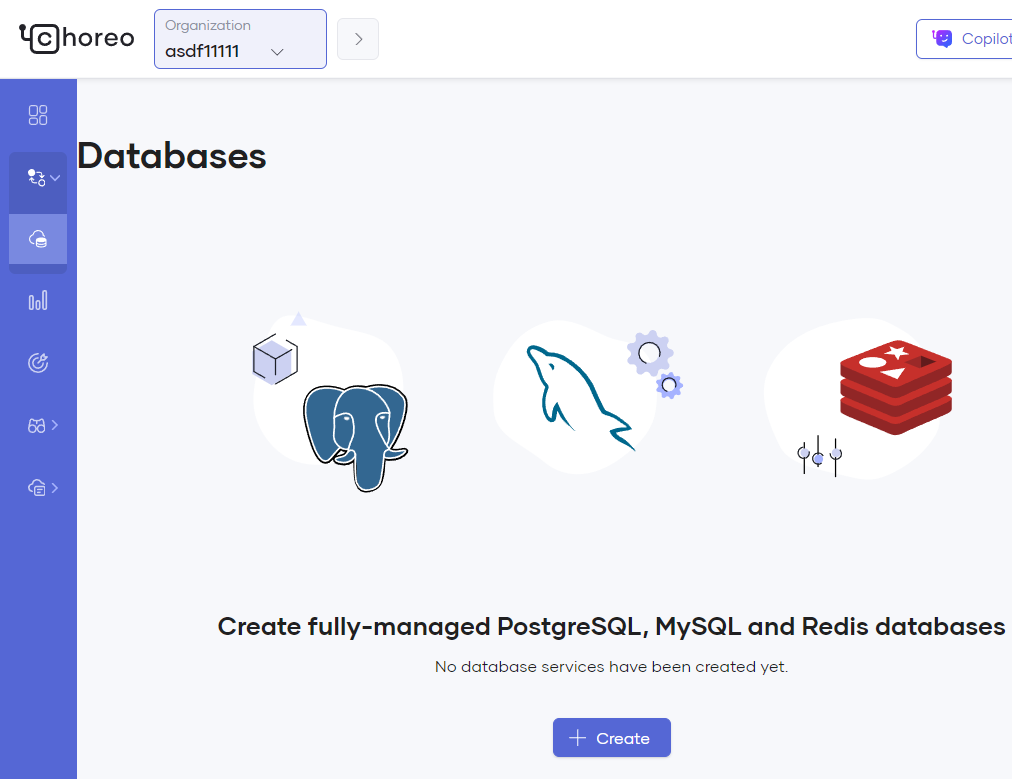Click 'No database services have been created yet.' text
Viewport: 1012px width, 779px height.
pyautogui.click(x=611, y=667)
